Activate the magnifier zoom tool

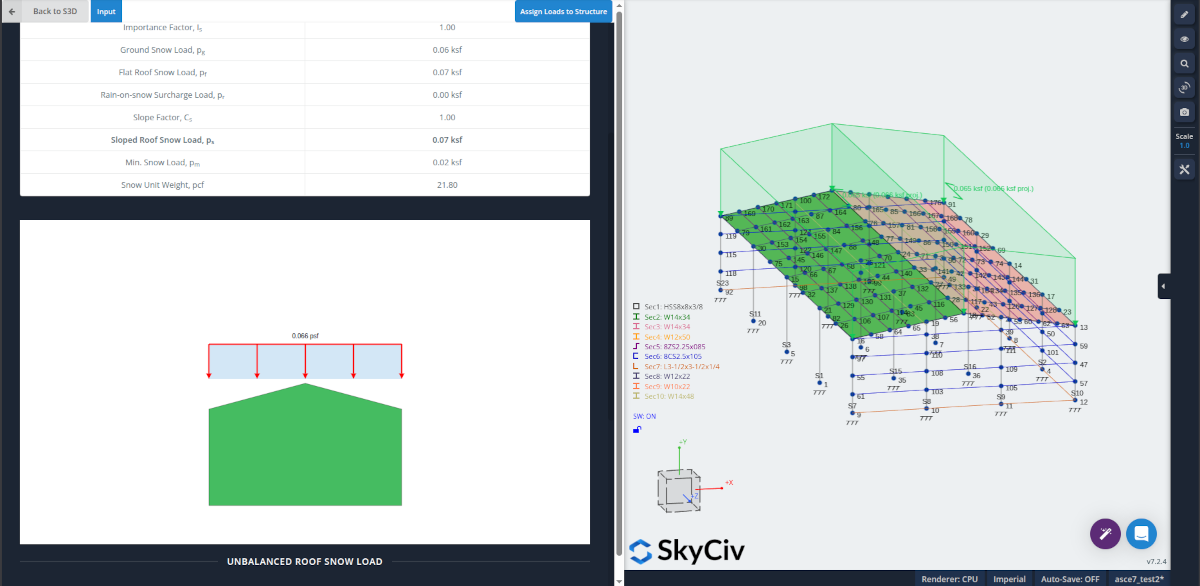(x=1184, y=63)
